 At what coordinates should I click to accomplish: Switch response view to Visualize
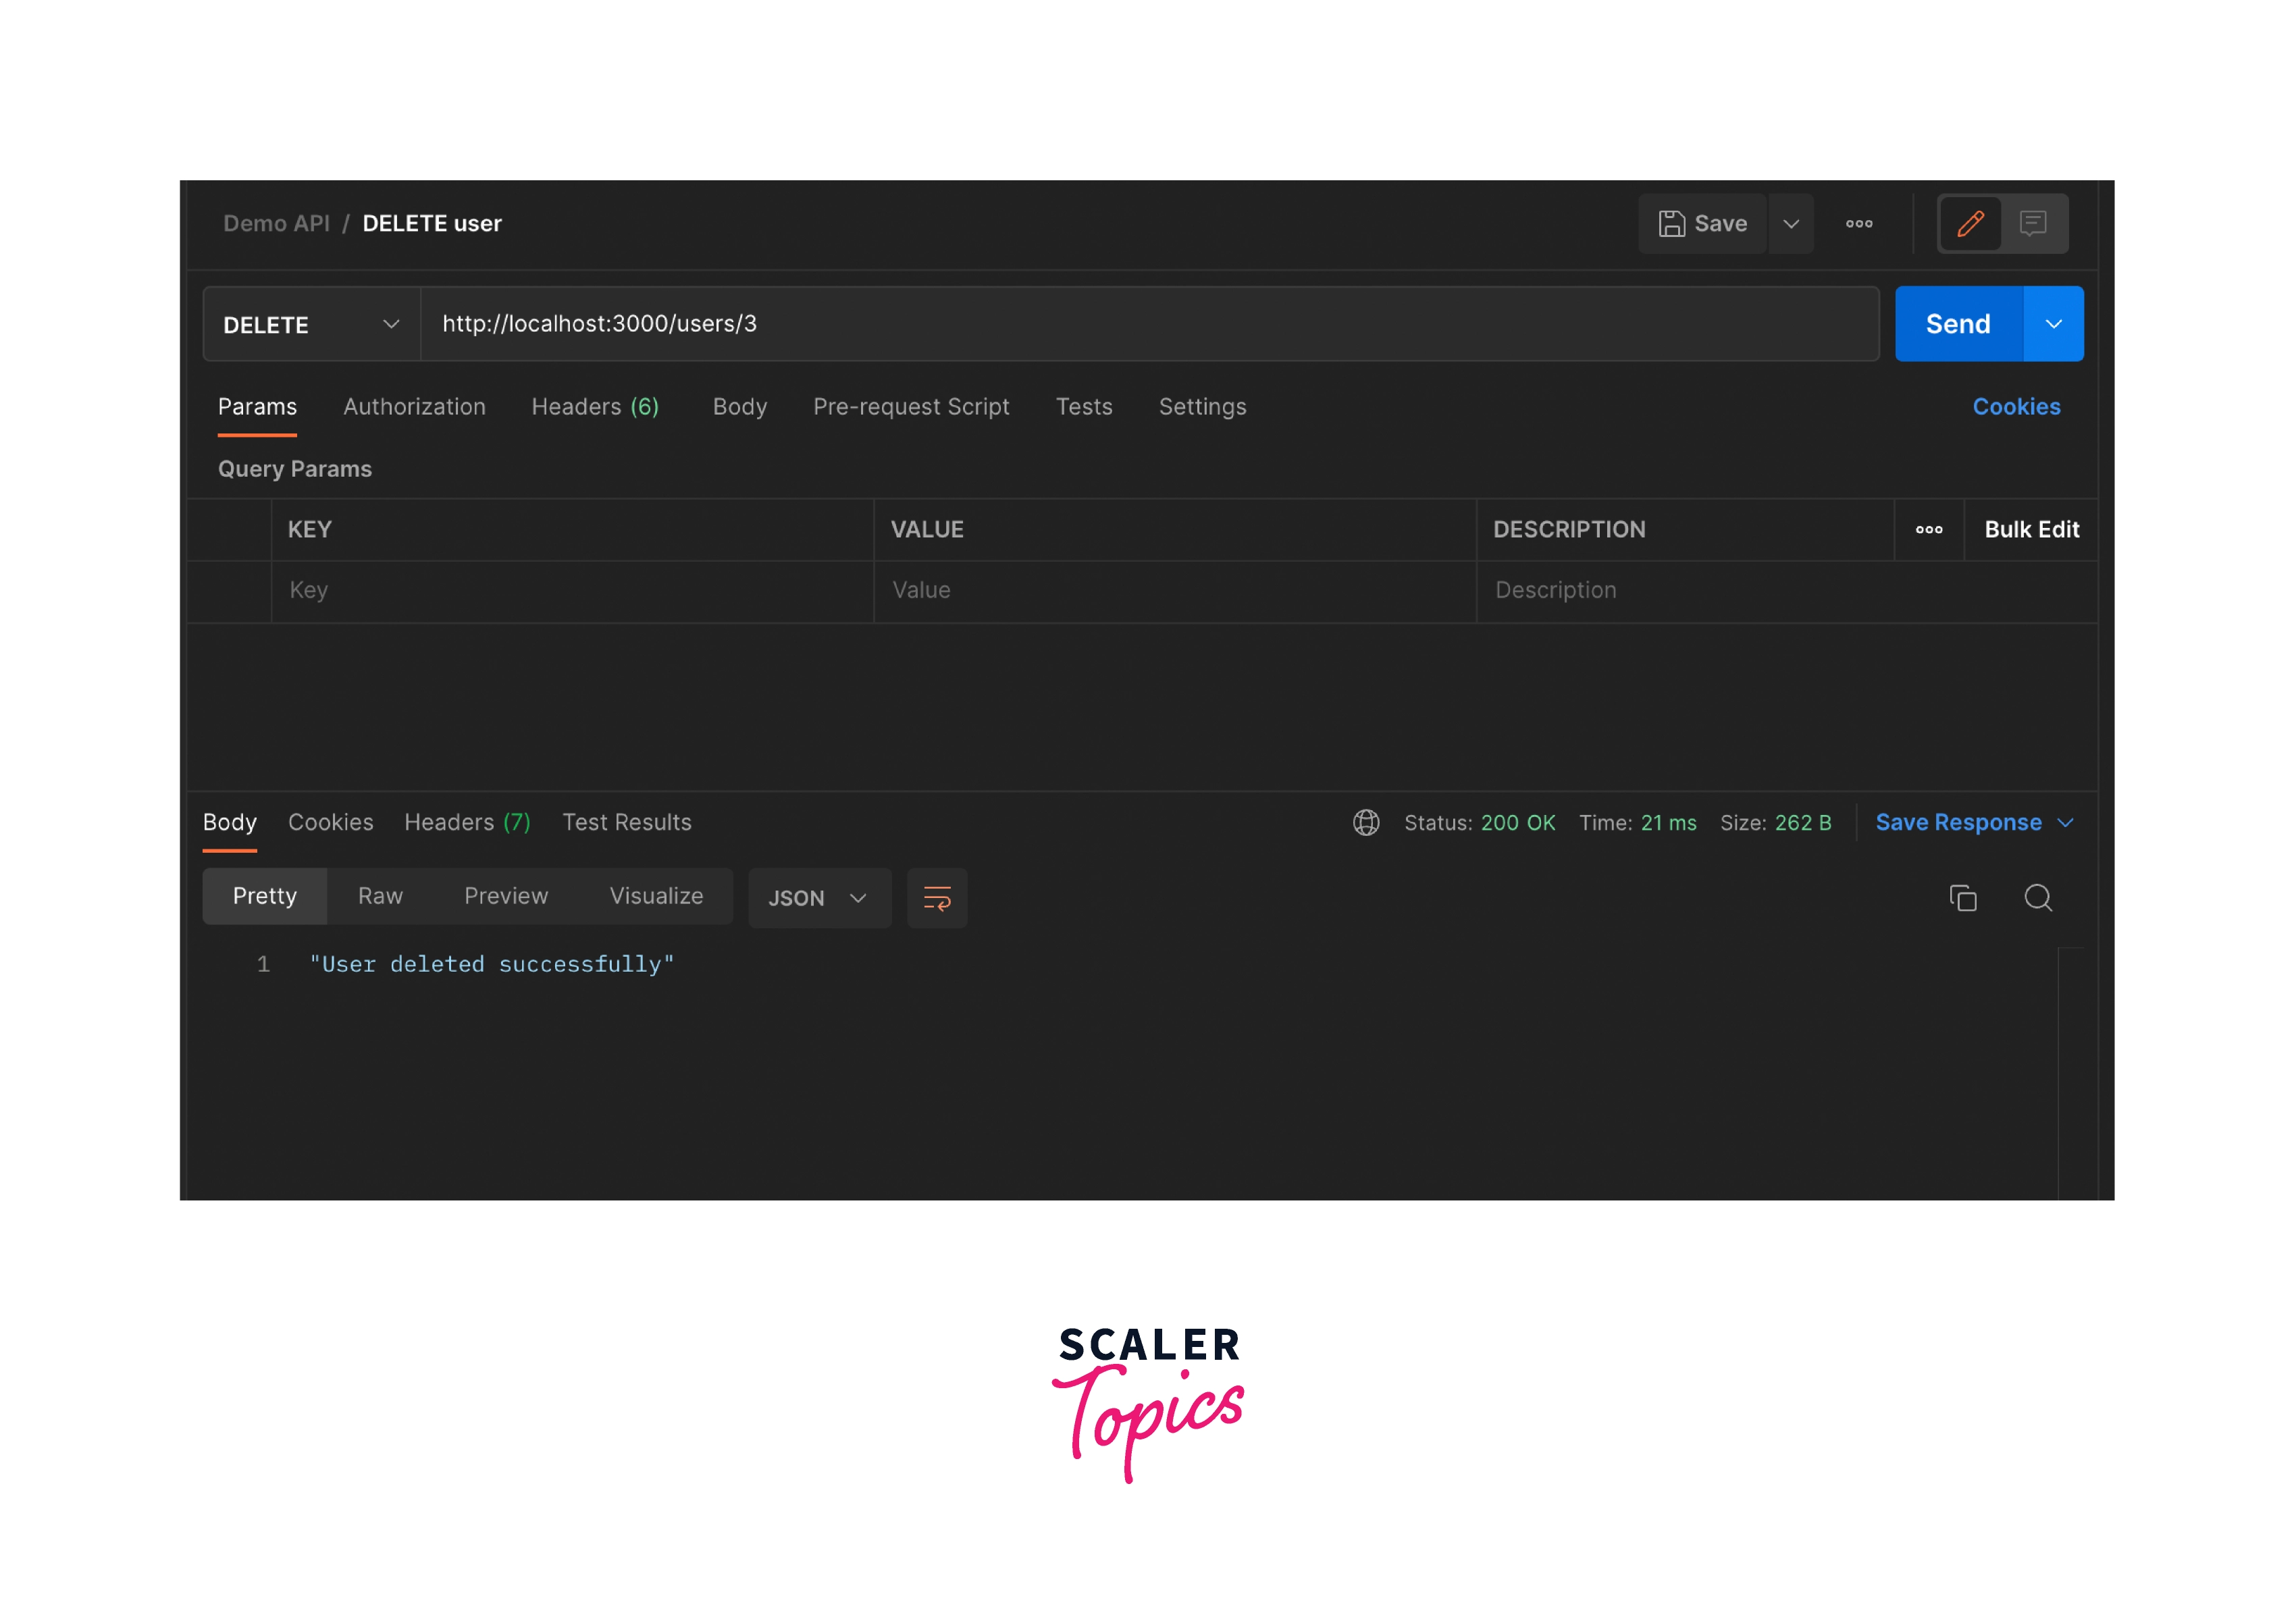[656, 896]
